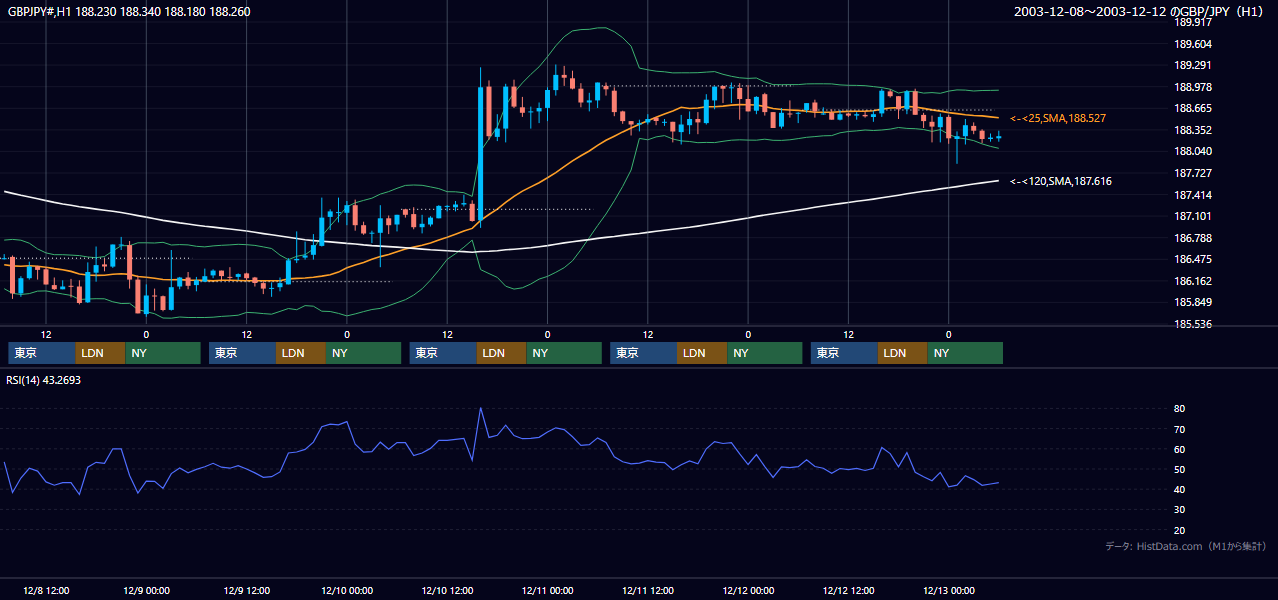This screenshot has width=1278, height=600.
Task: Click the 12/10 00:00 time axis label
Action: click(347, 590)
